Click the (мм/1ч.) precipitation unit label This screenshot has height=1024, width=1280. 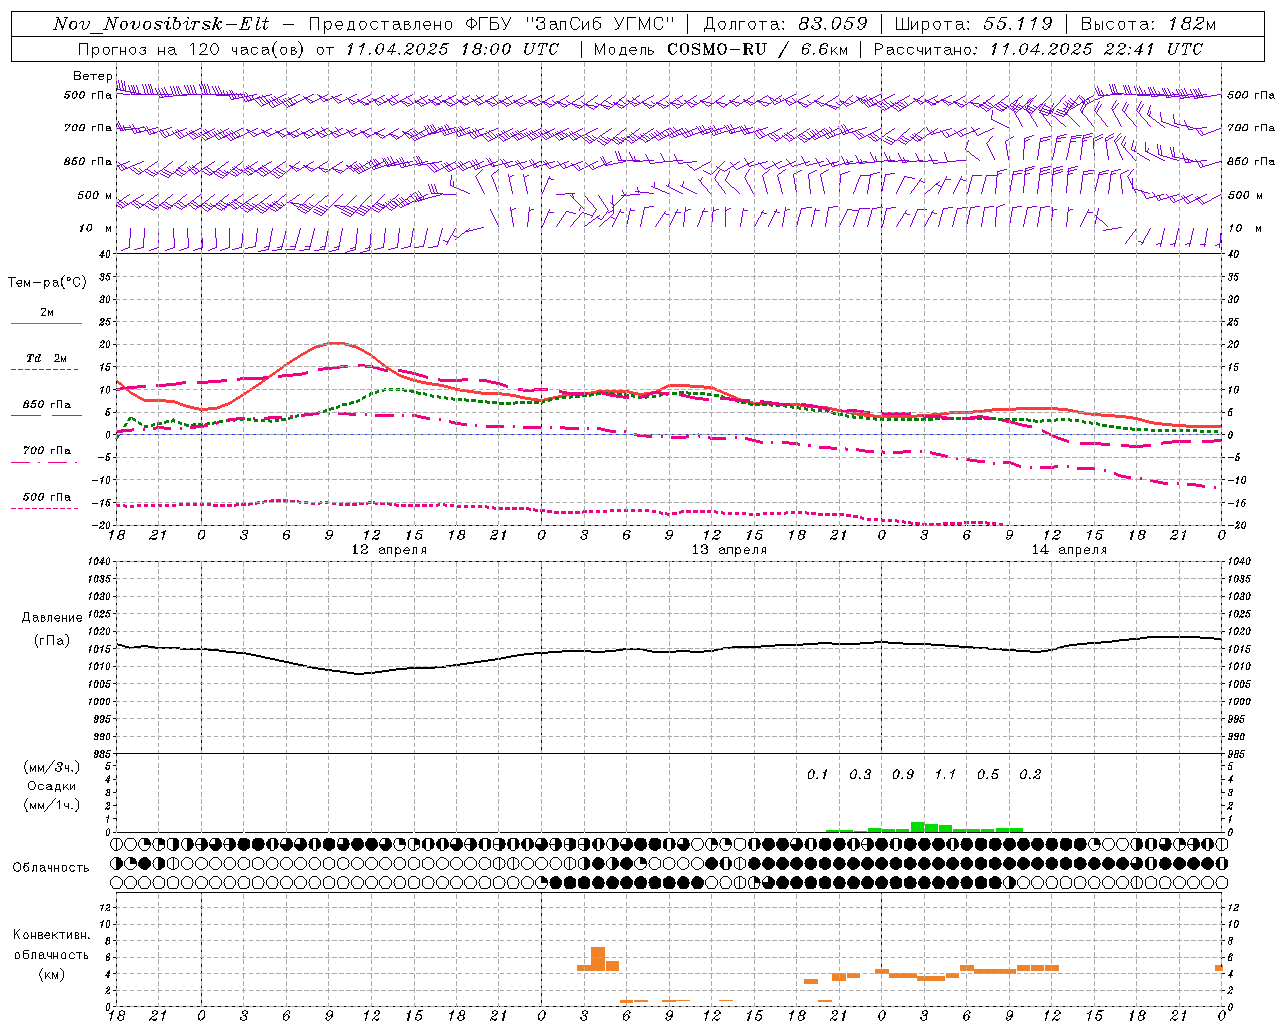(52, 805)
